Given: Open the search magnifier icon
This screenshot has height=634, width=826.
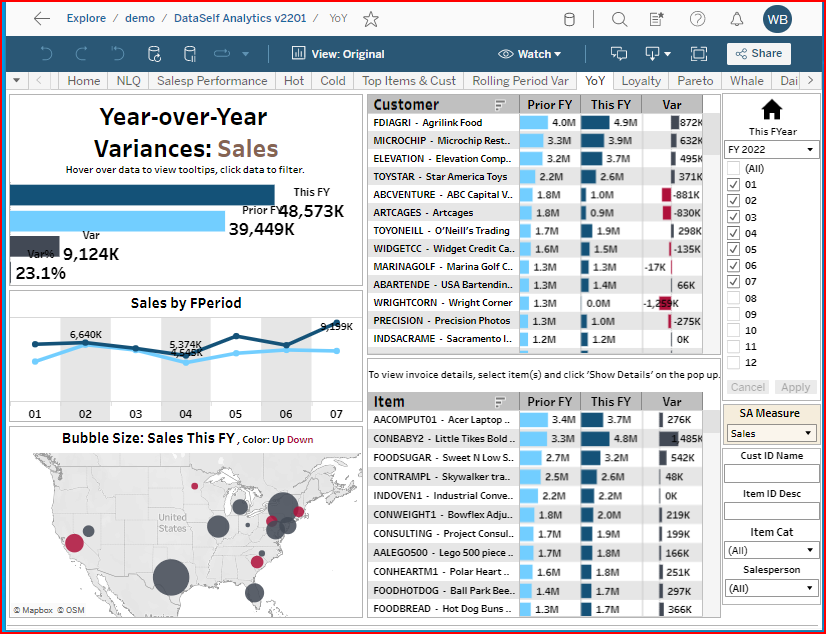Looking at the screenshot, I should (x=619, y=19).
